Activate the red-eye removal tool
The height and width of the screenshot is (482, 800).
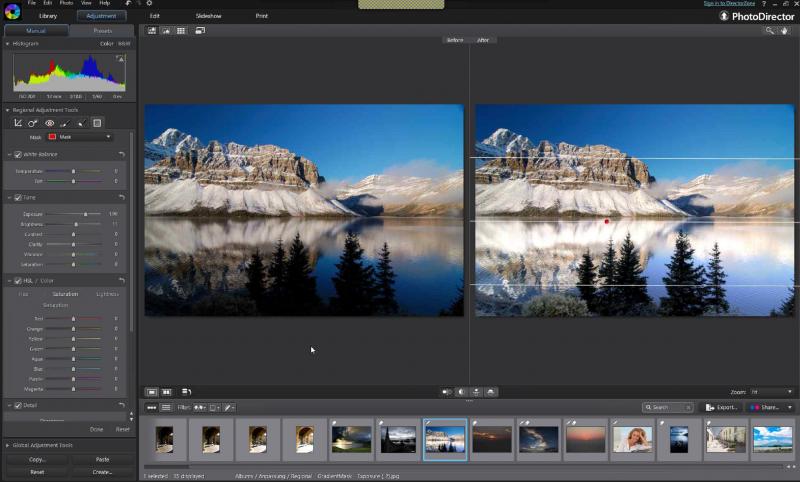pos(49,123)
